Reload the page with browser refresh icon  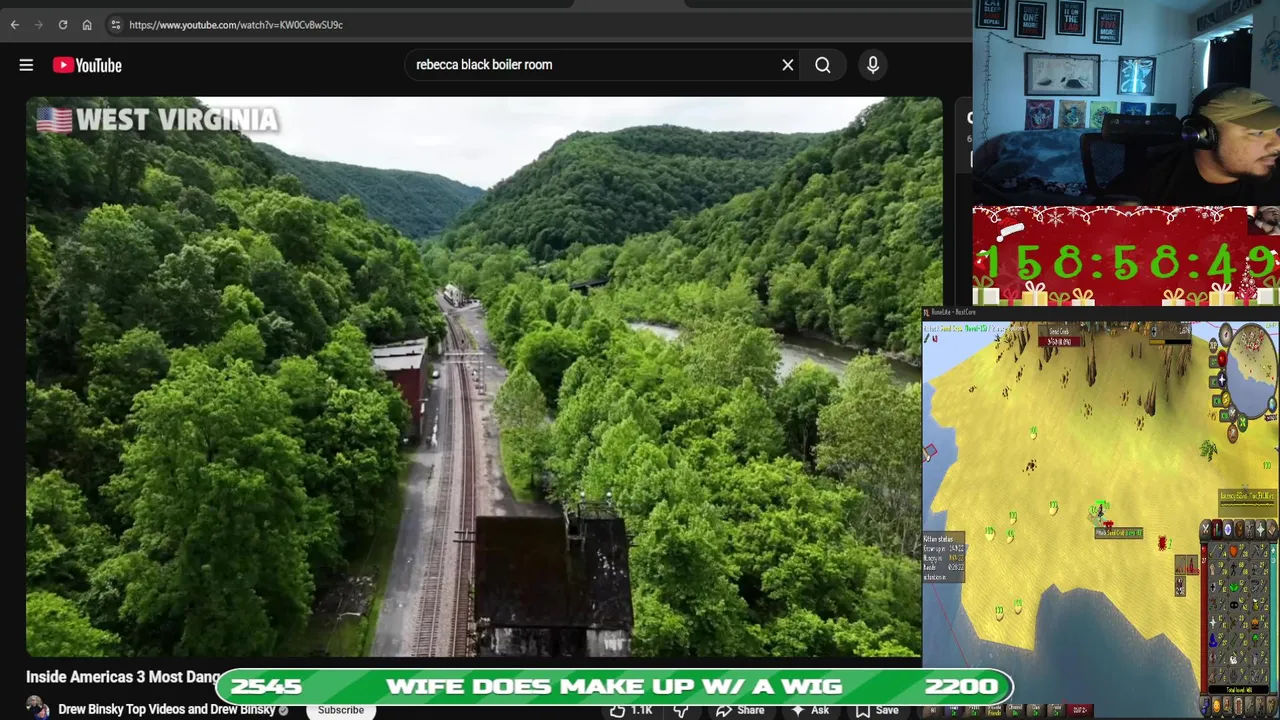(x=62, y=25)
